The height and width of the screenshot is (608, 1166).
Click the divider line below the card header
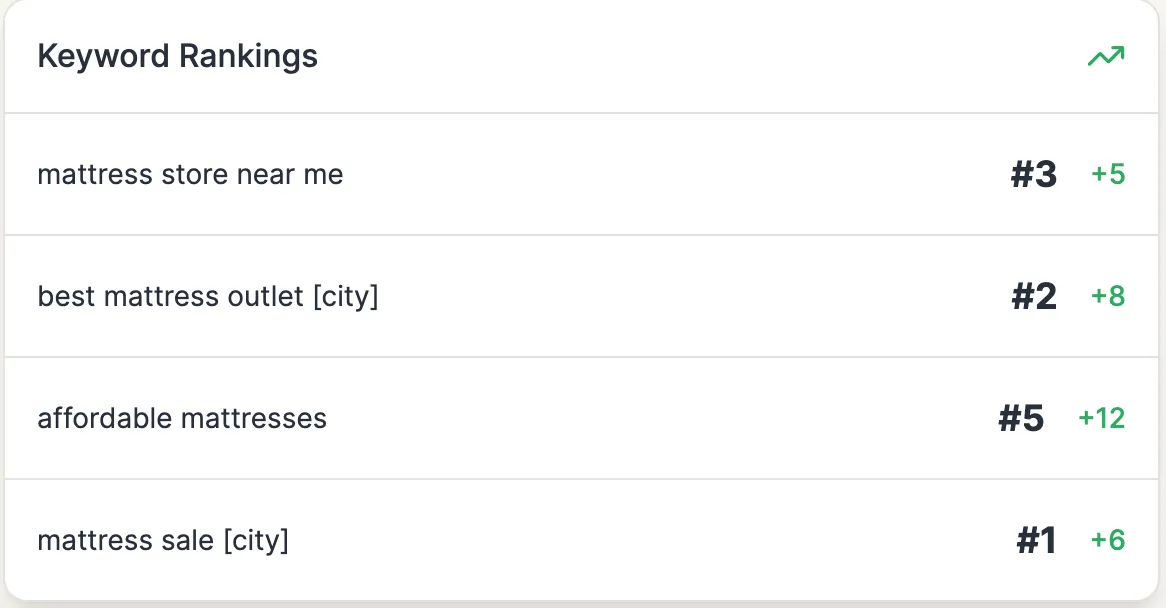point(583,113)
